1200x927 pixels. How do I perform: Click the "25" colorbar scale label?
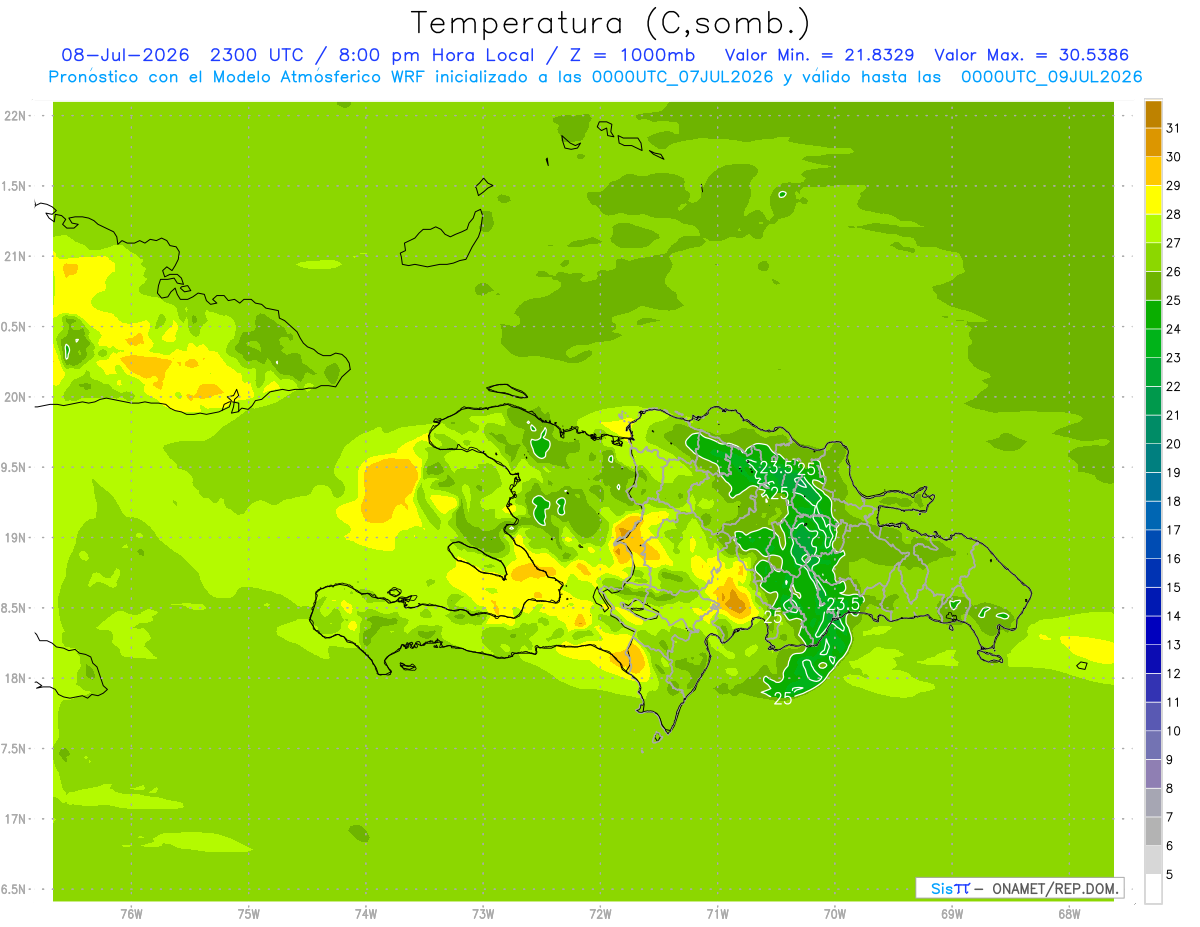[1174, 300]
